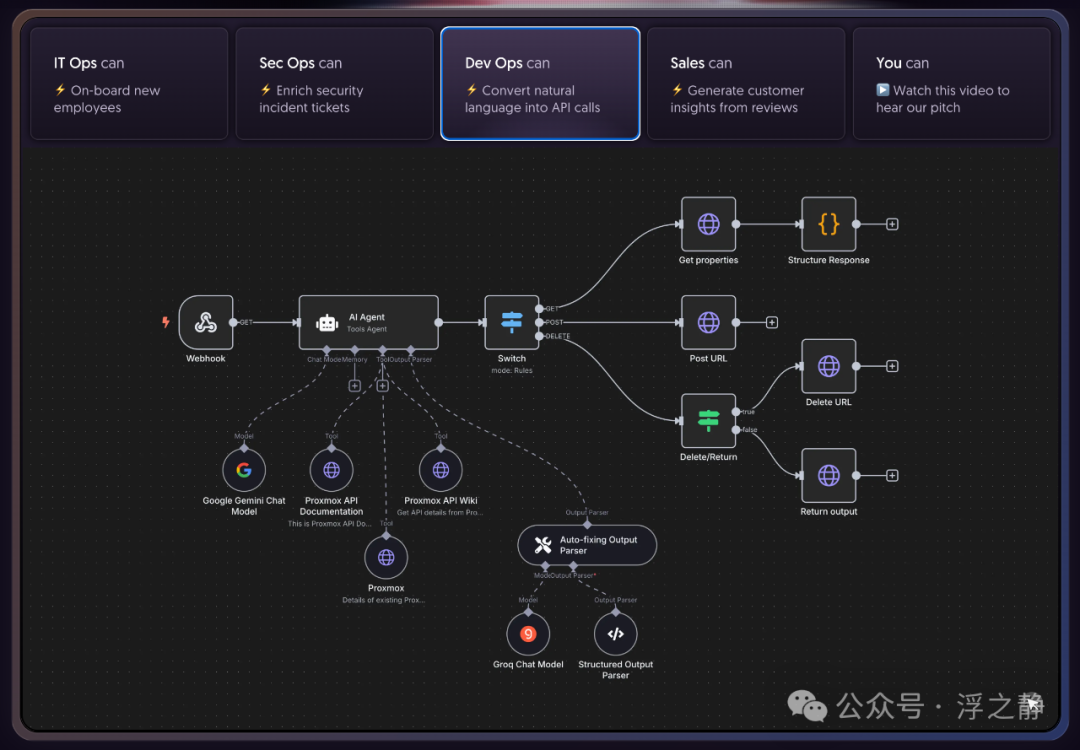The width and height of the screenshot is (1080, 750).
Task: Open the Delete/Return IF node
Action: [708, 421]
